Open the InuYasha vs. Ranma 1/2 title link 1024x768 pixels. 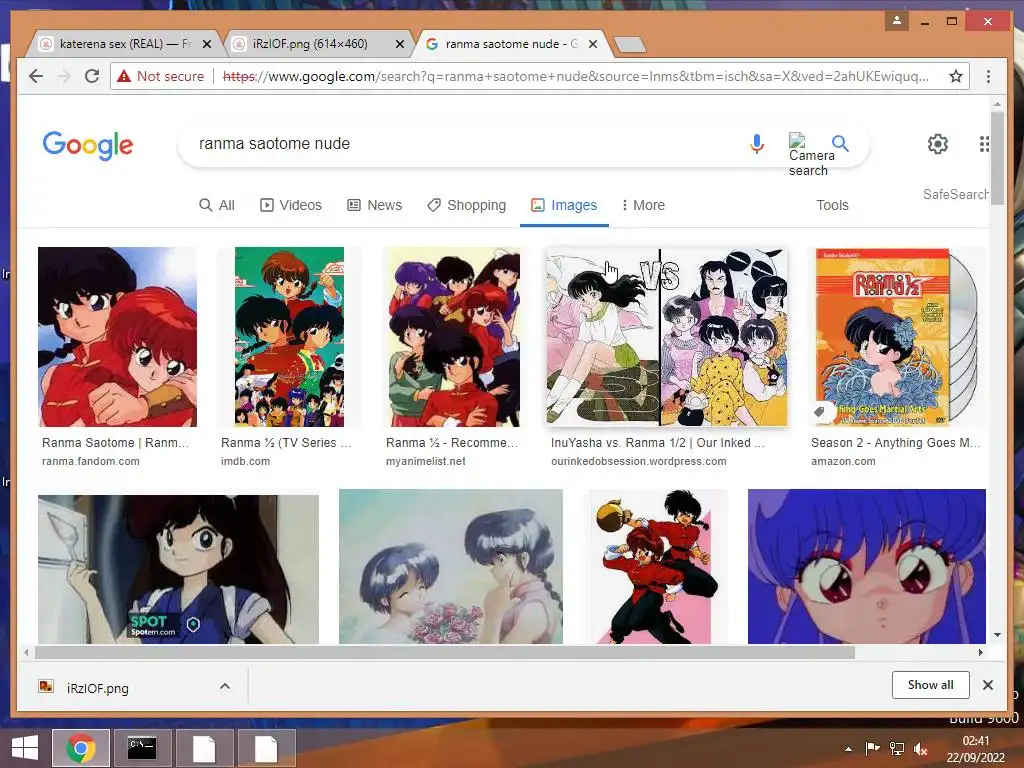click(x=658, y=443)
